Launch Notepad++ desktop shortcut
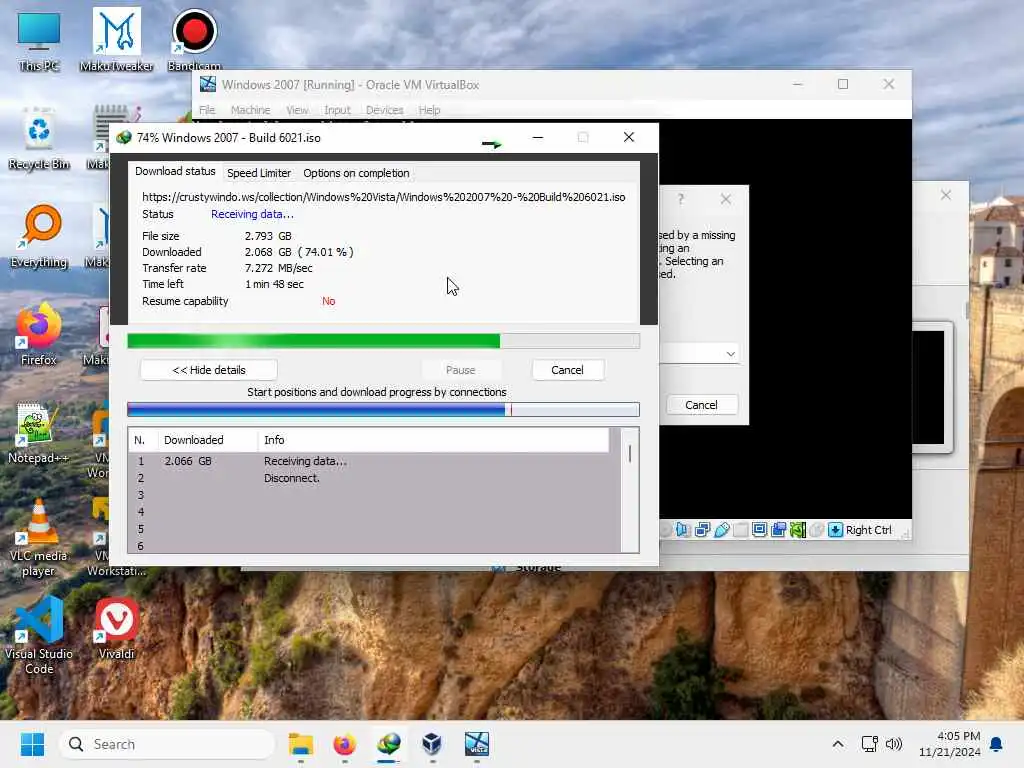Image resolution: width=1024 pixels, height=768 pixels. point(39,432)
